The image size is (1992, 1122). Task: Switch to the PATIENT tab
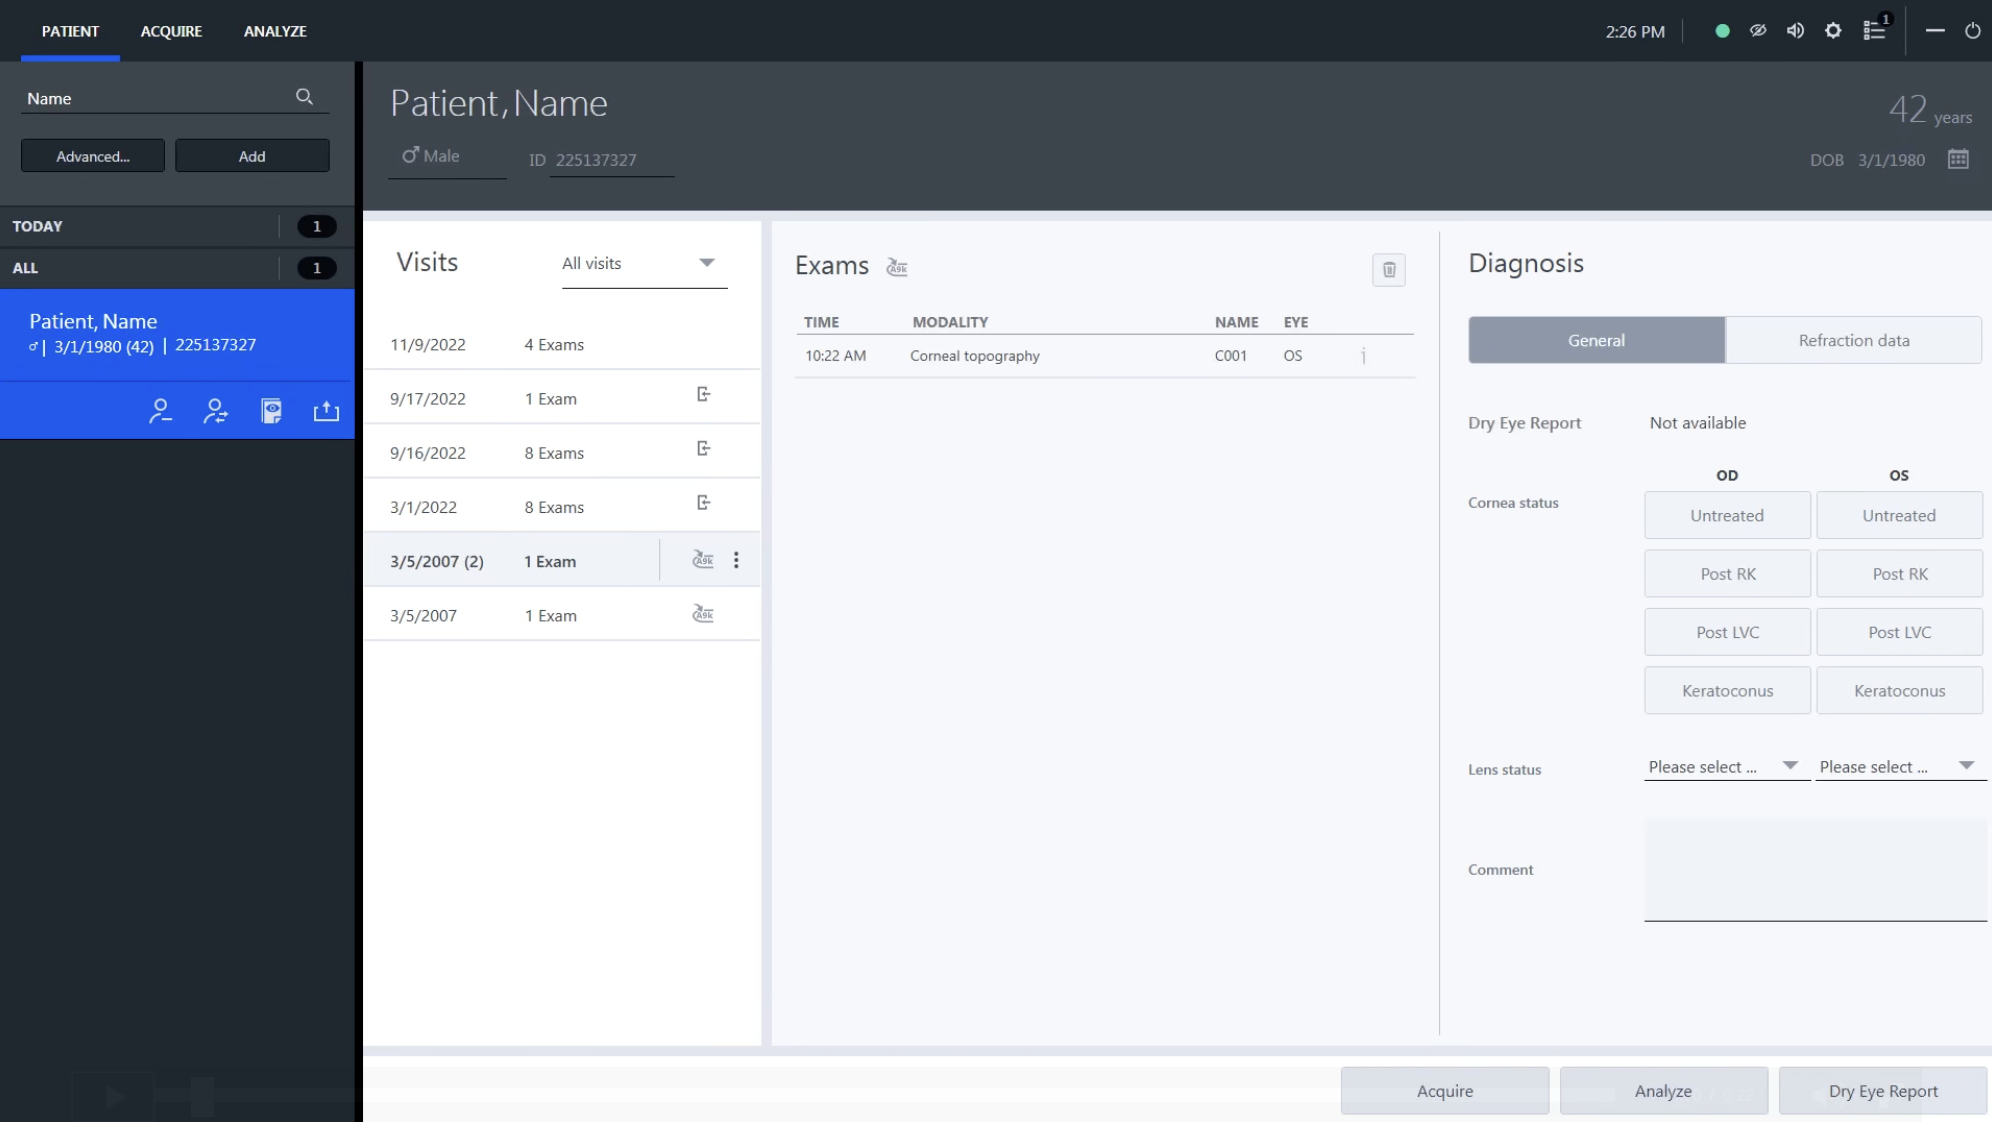(70, 31)
